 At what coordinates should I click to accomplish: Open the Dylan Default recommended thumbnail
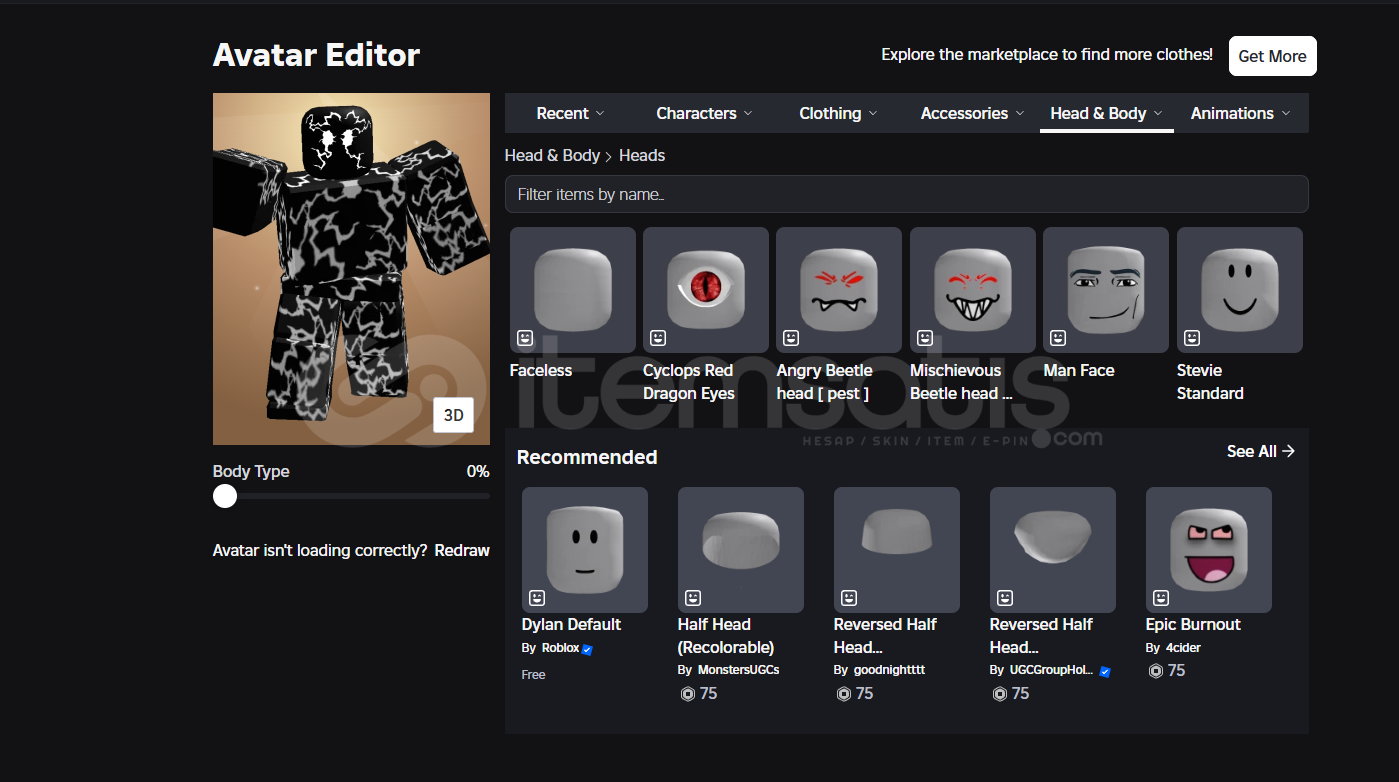point(585,550)
